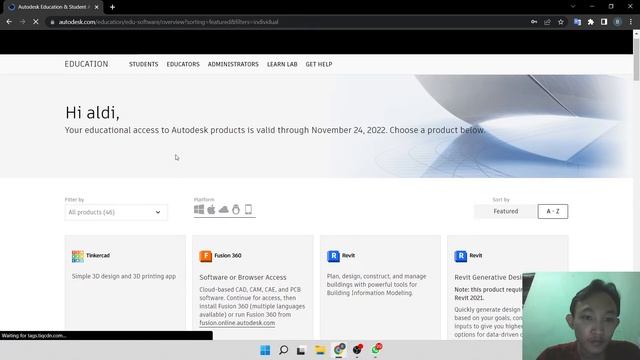Viewport: 640px width, 360px height.
Task: Open a new browser tab
Action: [112, 7]
